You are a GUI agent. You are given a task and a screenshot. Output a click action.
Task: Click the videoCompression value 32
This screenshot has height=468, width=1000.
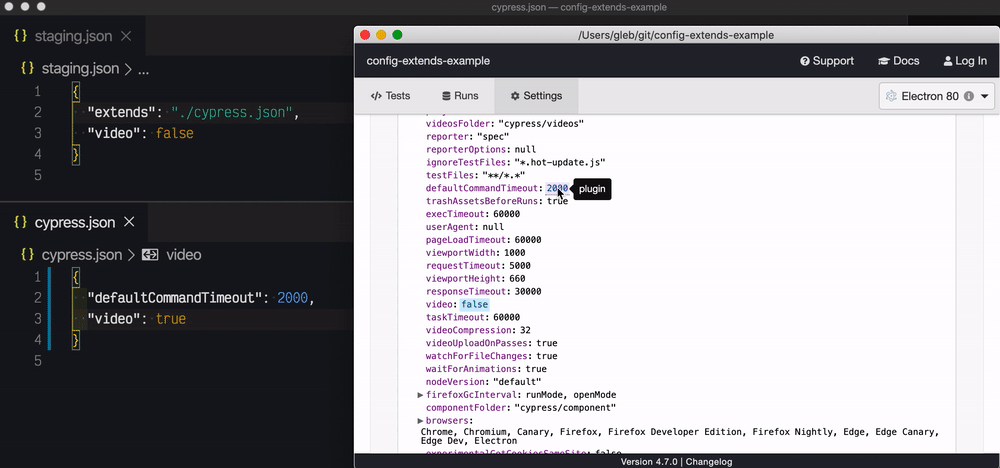526,330
